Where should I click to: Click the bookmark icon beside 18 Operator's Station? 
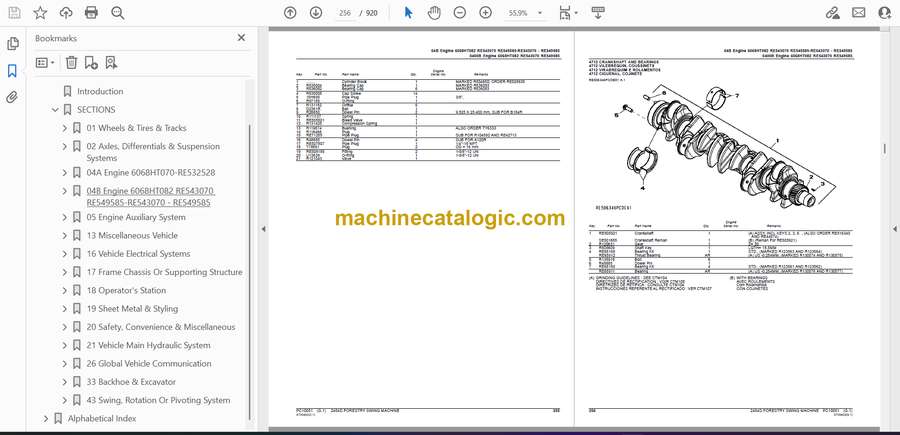76,290
